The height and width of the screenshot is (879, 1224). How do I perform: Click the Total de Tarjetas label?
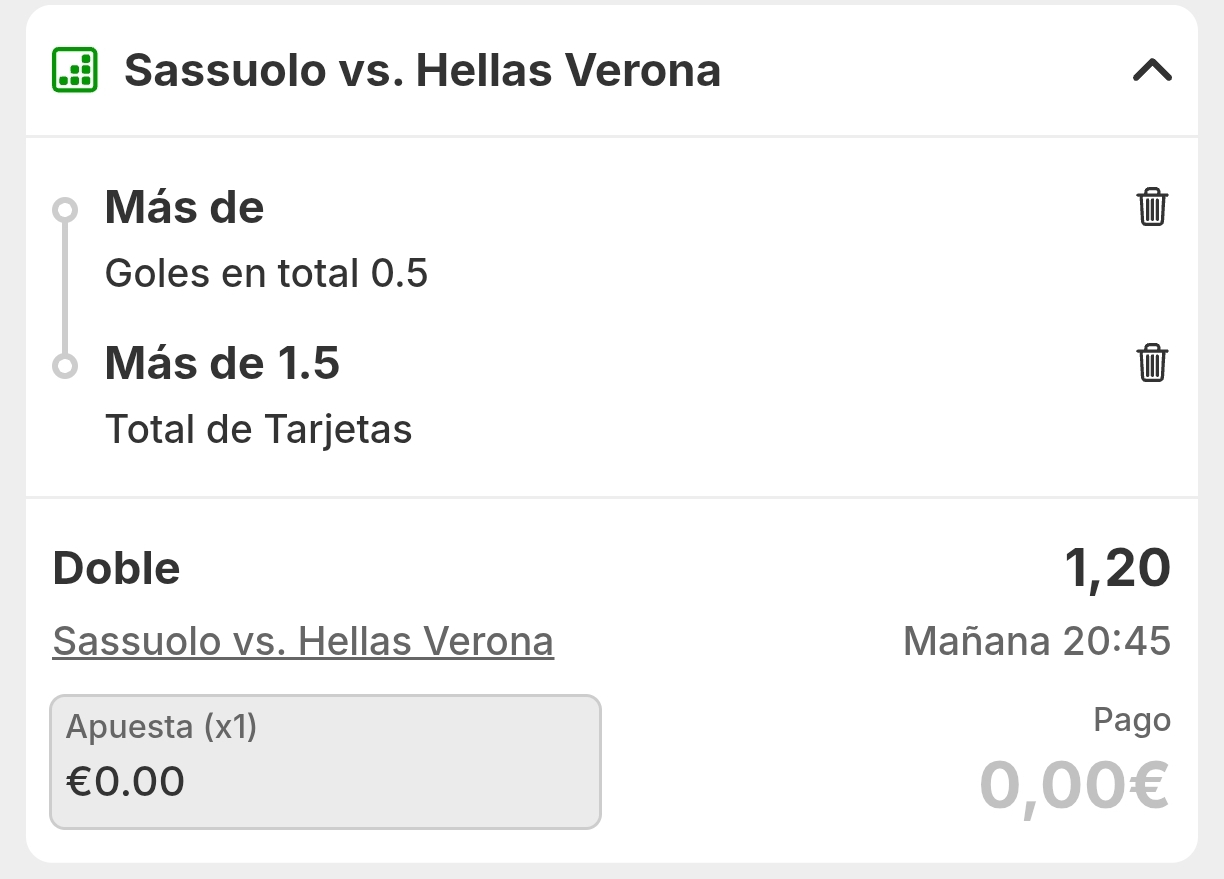[258, 429]
